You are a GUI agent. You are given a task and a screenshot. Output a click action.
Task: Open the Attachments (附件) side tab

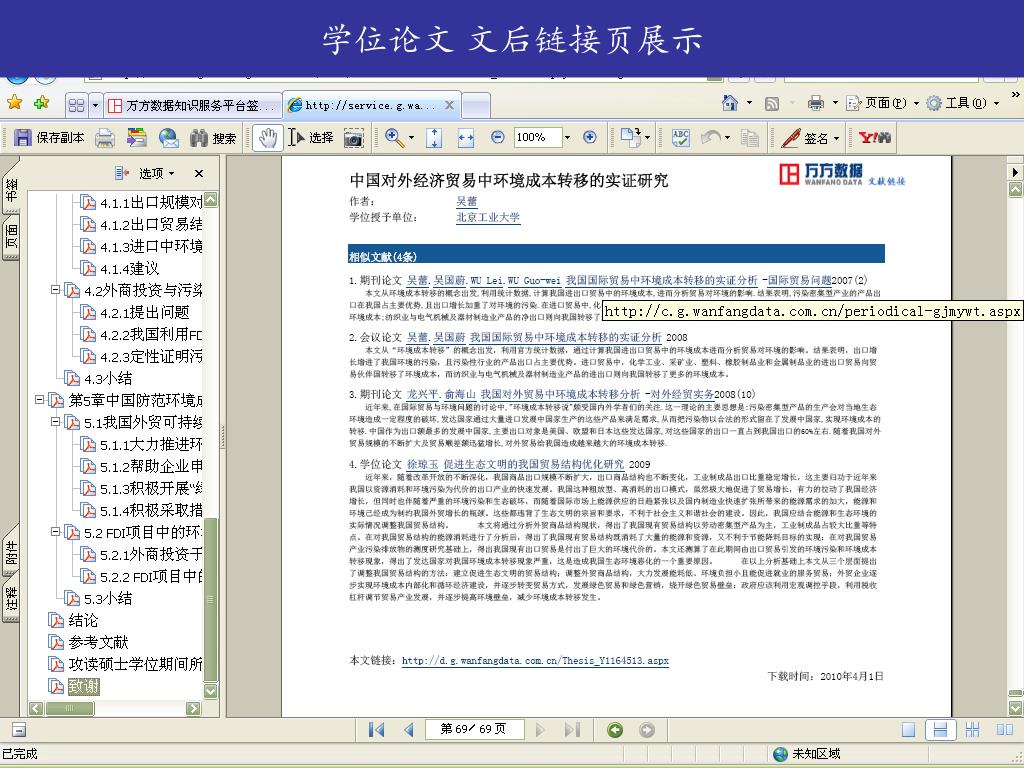(11, 552)
